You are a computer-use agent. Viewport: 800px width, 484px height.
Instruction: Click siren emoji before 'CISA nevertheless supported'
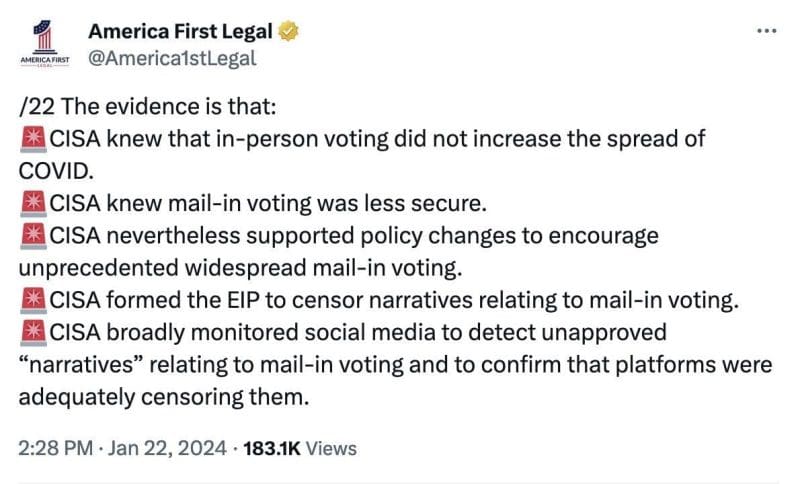[x=32, y=237]
